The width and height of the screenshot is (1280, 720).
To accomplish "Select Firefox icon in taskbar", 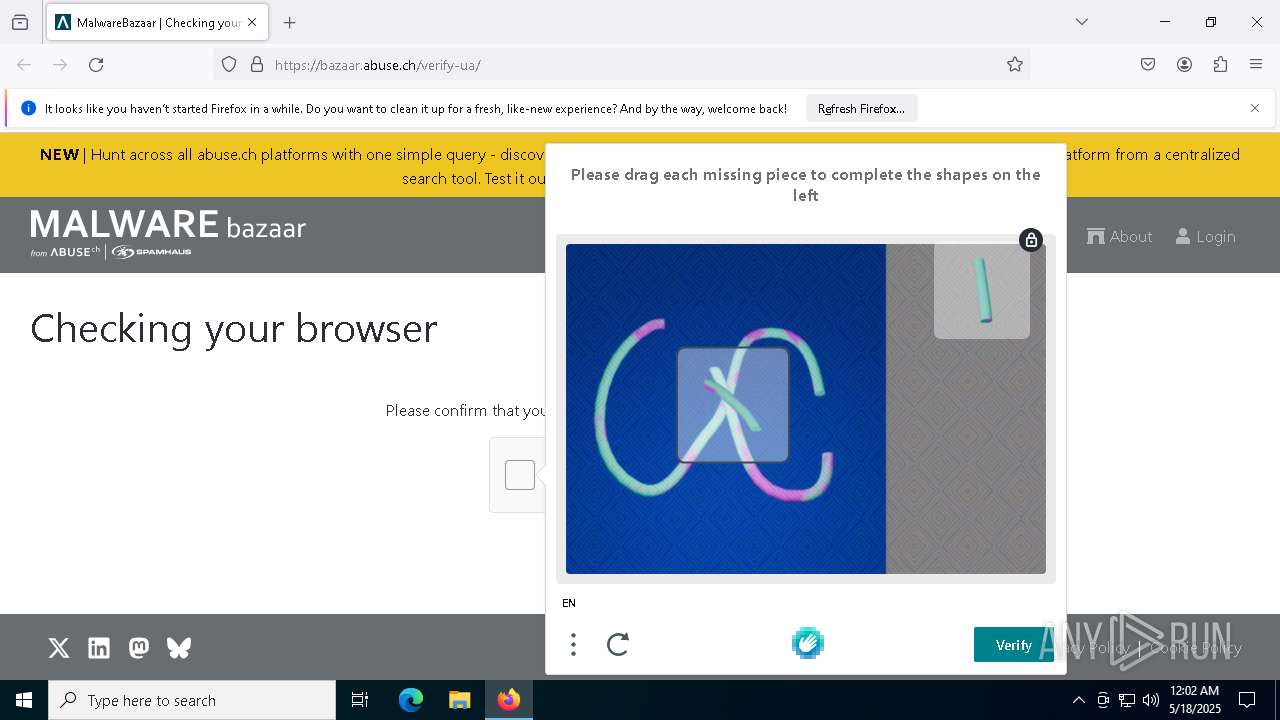I will [x=509, y=700].
